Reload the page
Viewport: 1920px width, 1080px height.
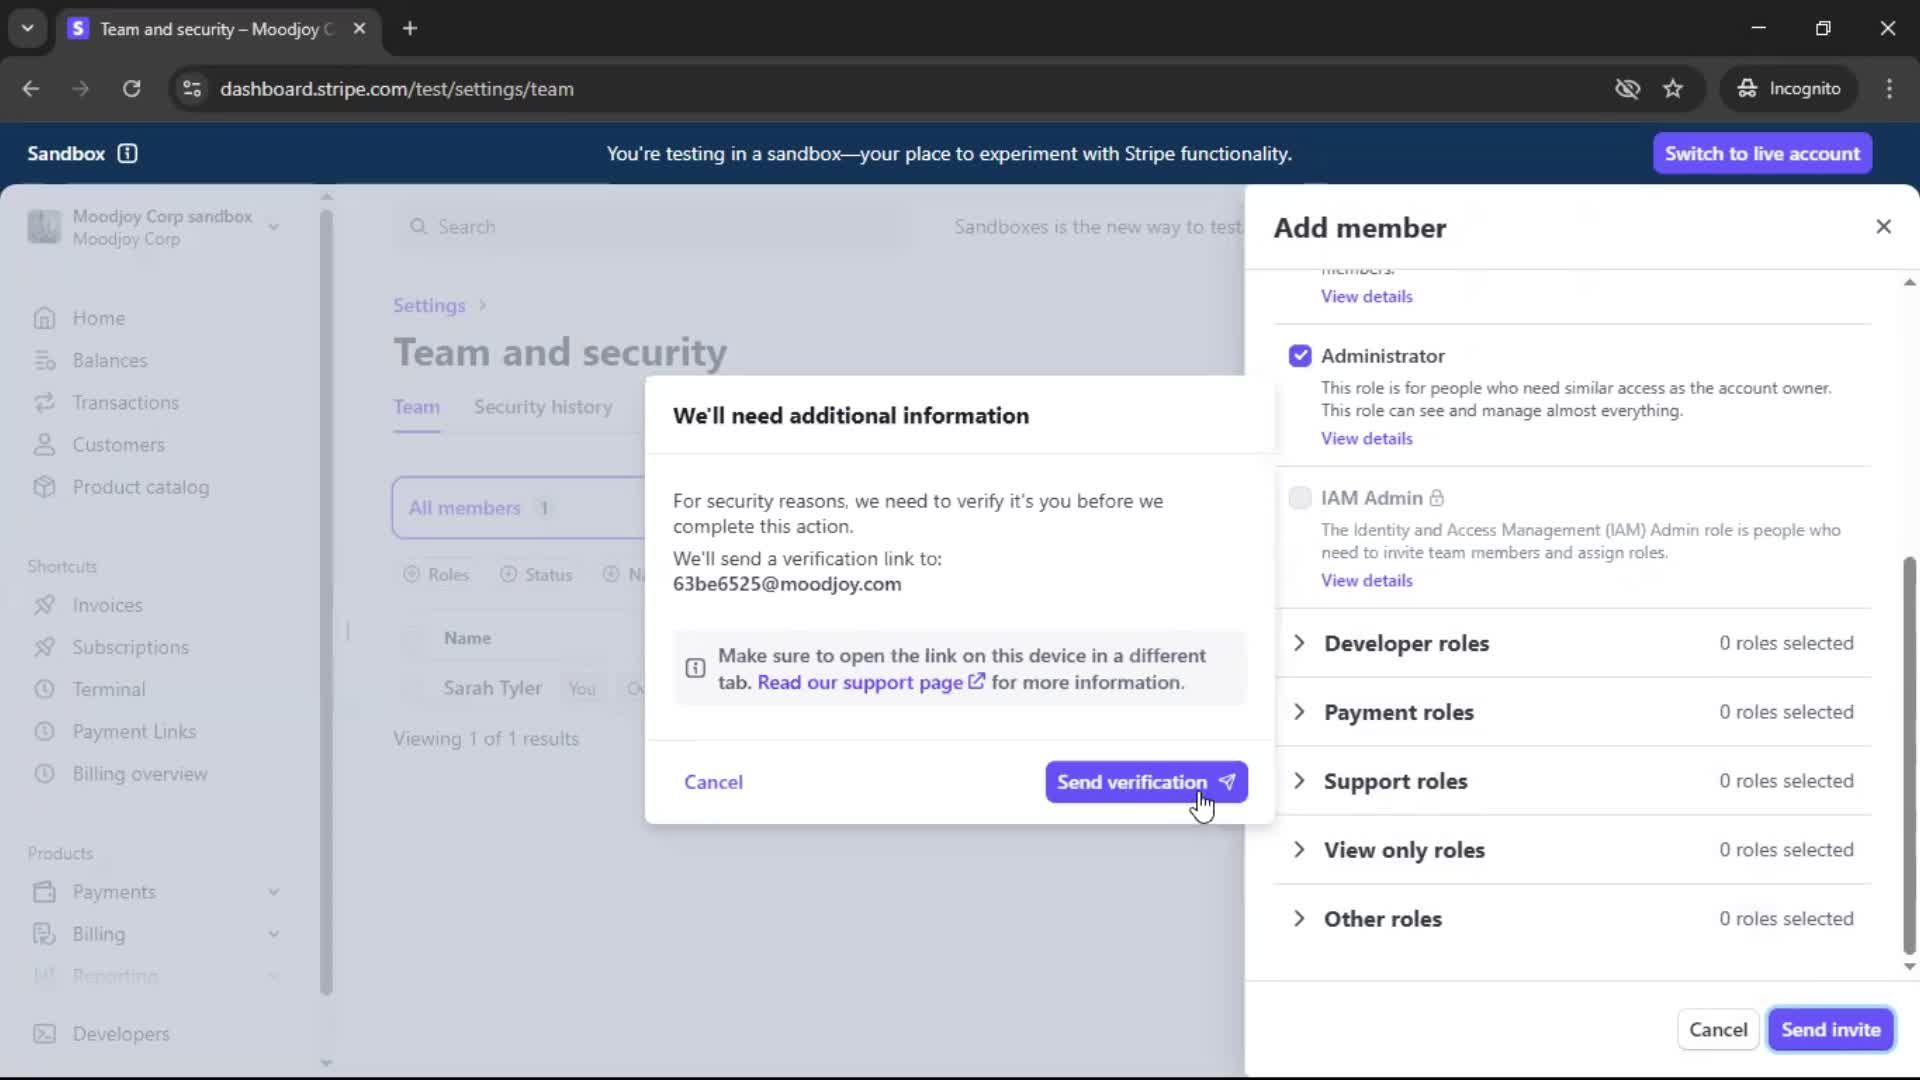tap(131, 89)
